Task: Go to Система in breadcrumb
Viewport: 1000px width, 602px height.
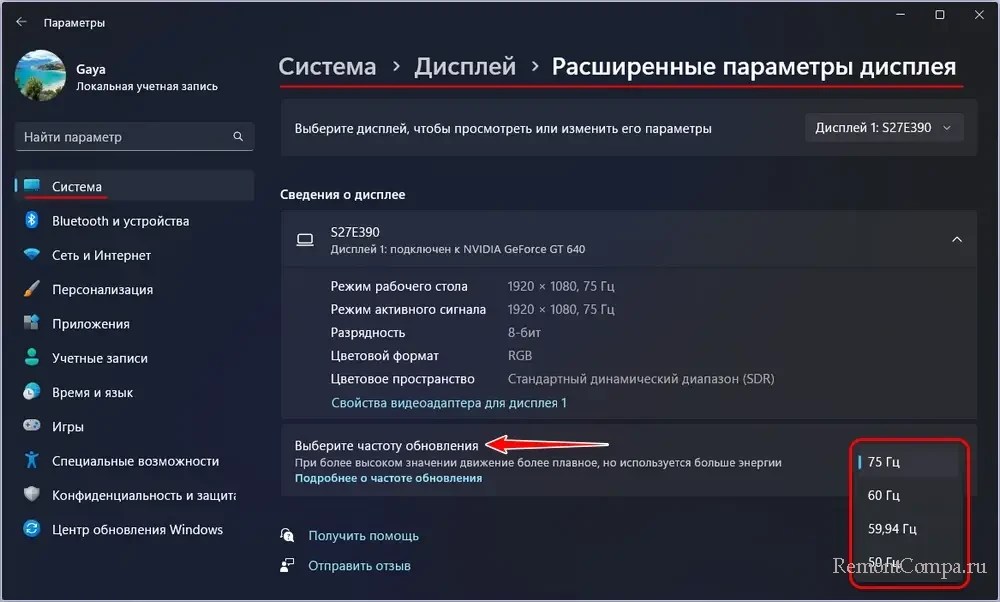Action: pos(327,67)
